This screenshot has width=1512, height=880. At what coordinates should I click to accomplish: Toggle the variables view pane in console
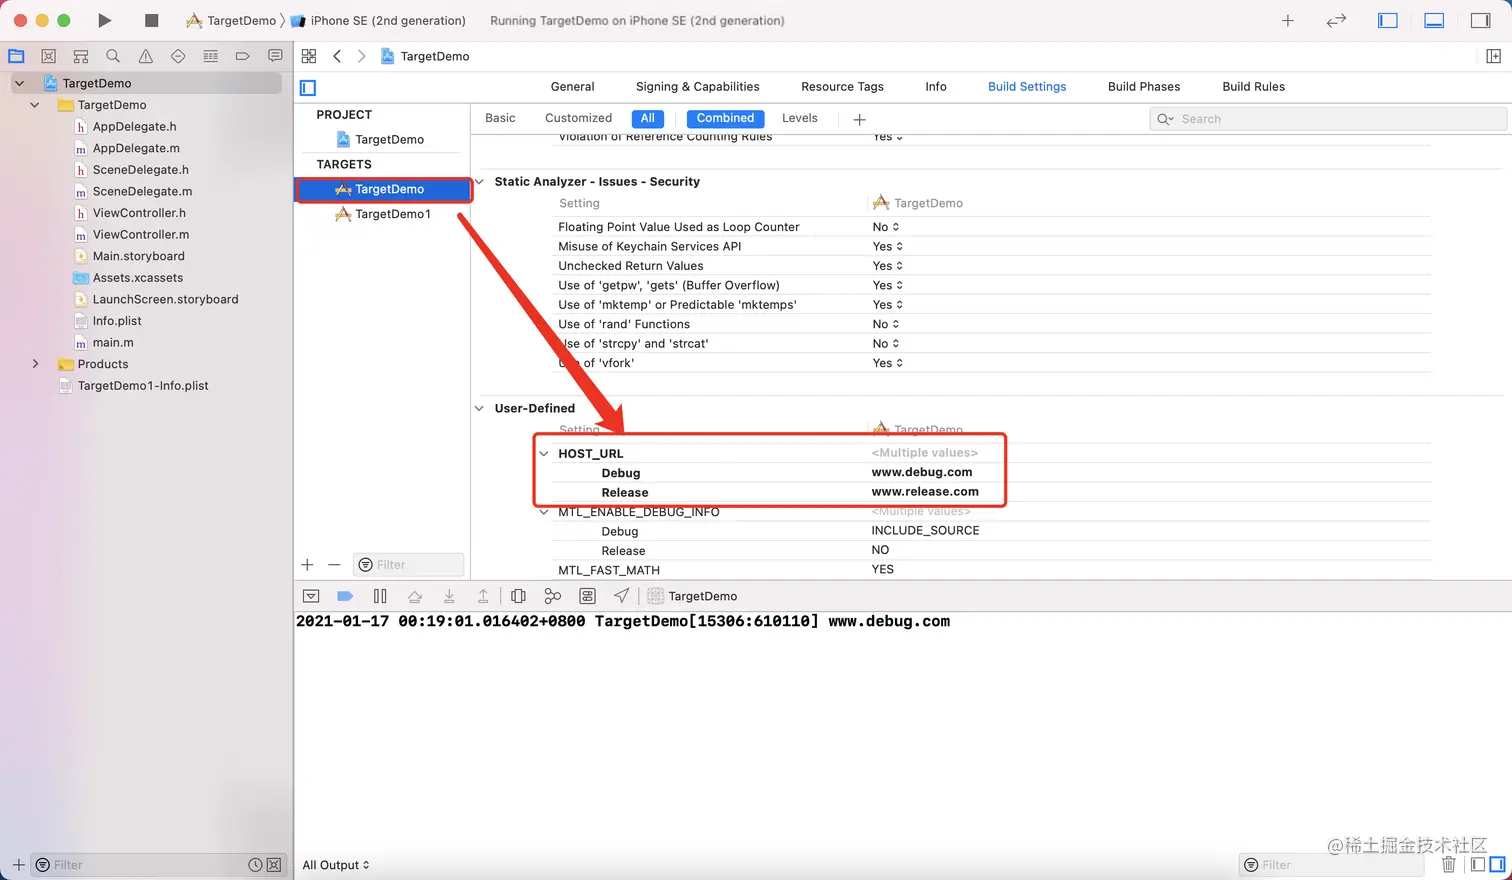tap(1478, 864)
